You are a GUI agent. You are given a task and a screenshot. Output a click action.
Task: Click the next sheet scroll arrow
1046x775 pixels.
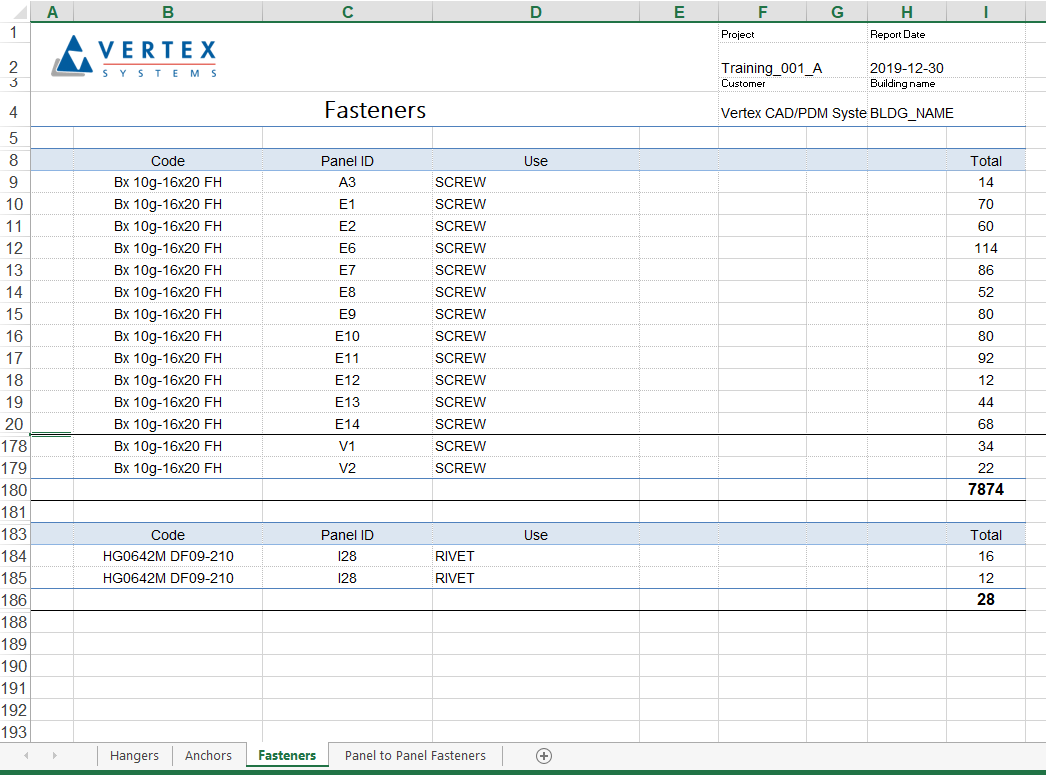pyautogui.click(x=54, y=756)
